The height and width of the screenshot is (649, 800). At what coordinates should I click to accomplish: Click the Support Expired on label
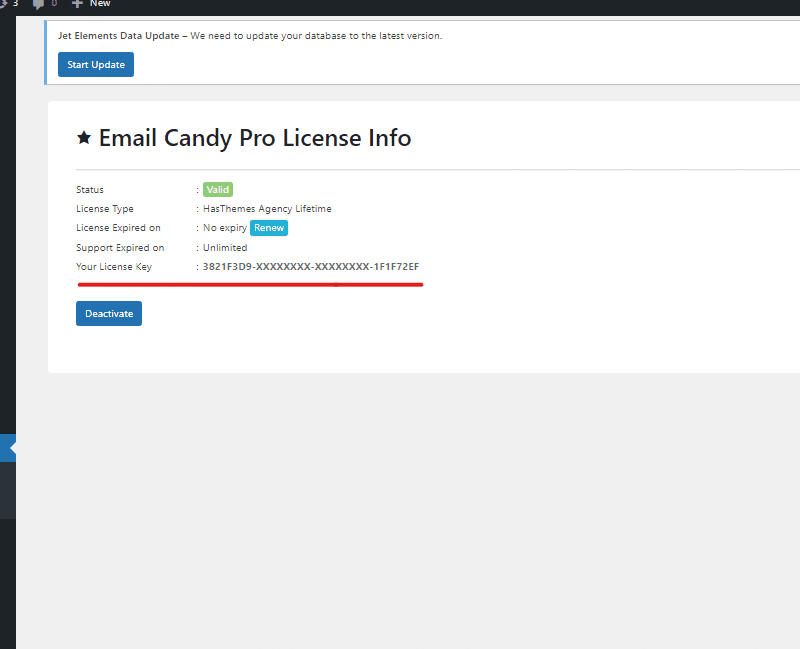pos(120,247)
